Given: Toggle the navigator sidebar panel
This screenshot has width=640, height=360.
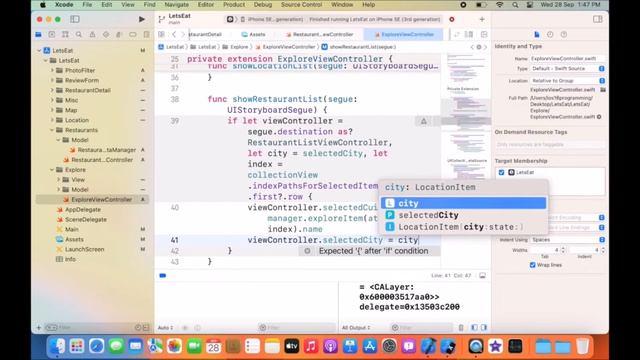Looking at the screenshot, I should [75, 19].
